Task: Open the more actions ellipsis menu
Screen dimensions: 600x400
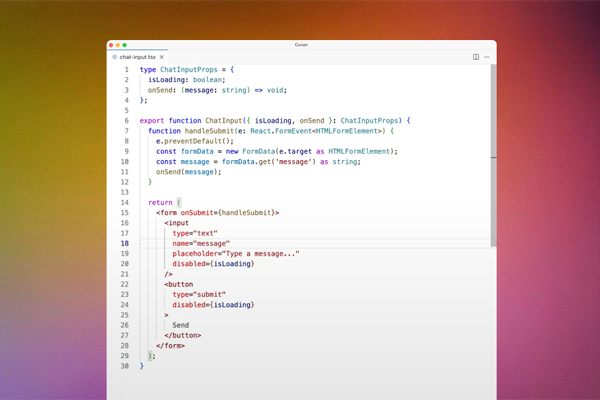Action: tap(487, 57)
